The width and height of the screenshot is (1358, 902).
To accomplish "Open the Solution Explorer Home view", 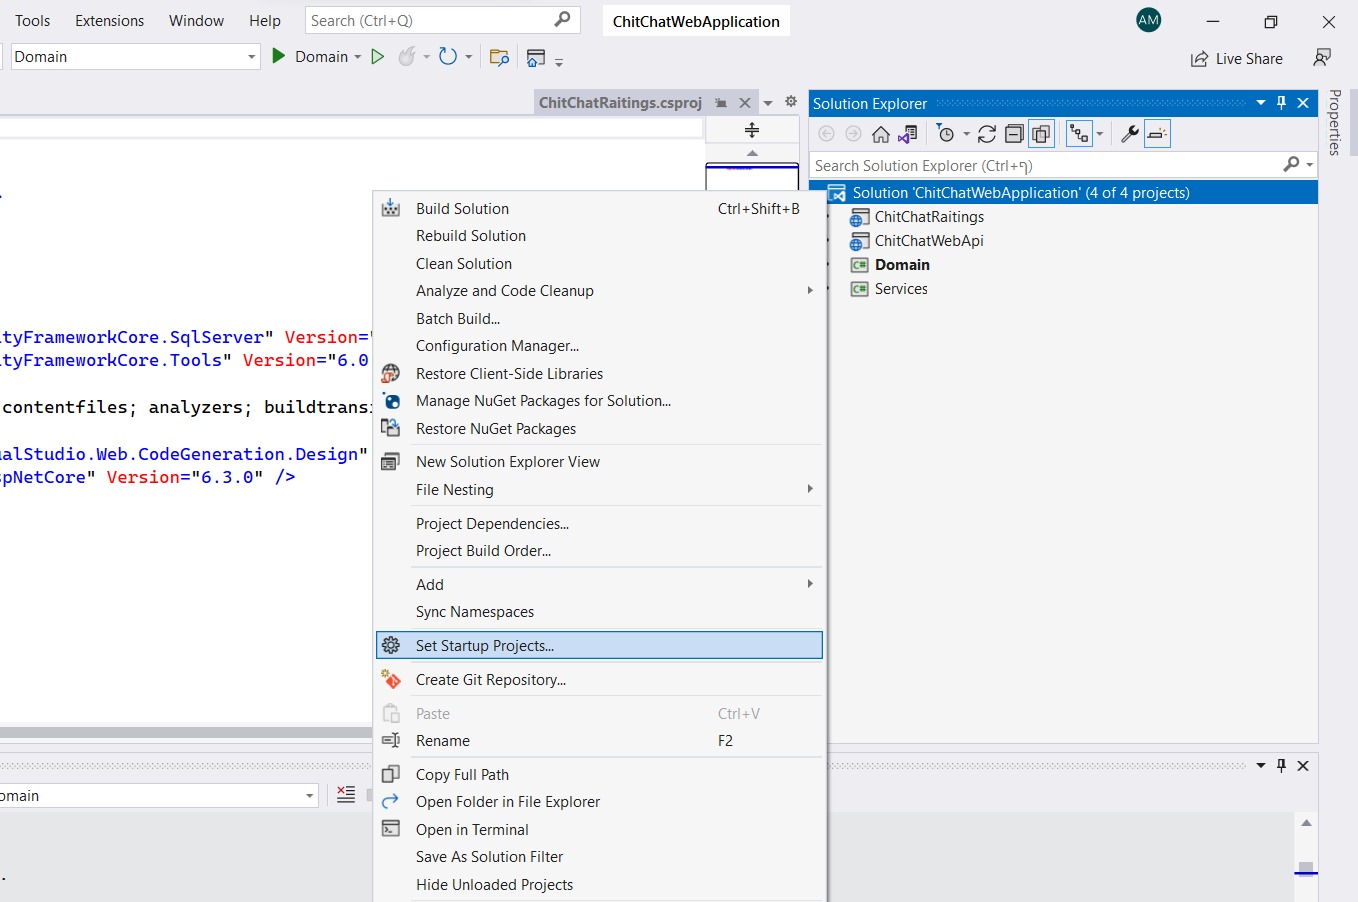I will pos(881,133).
